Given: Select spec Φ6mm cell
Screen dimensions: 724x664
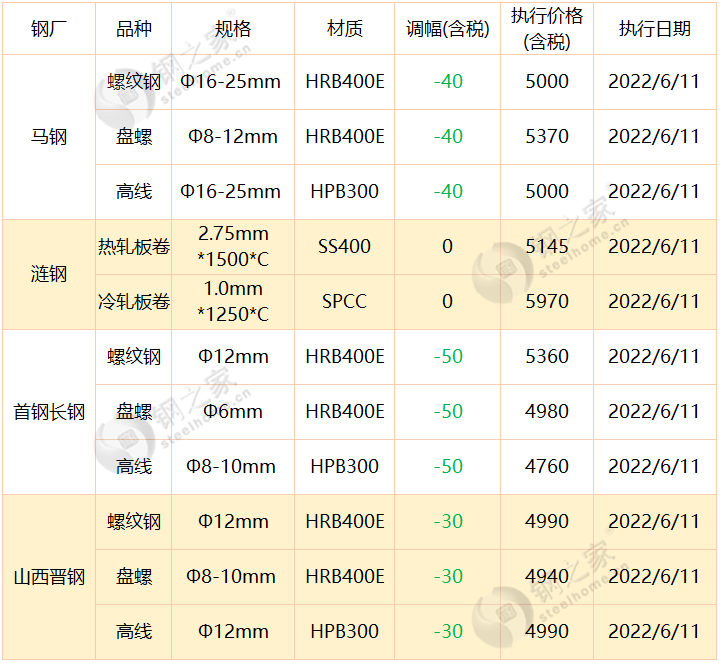Looking at the screenshot, I should (x=233, y=412).
